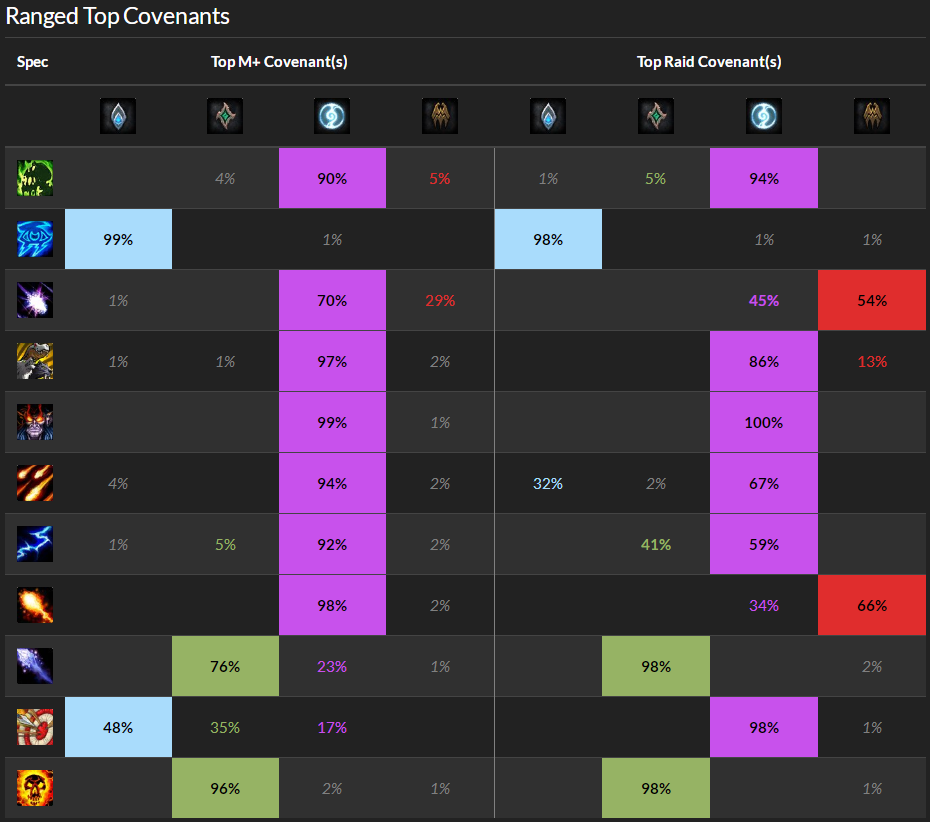Click the Spec column header
This screenshot has width=930, height=822.
32,62
